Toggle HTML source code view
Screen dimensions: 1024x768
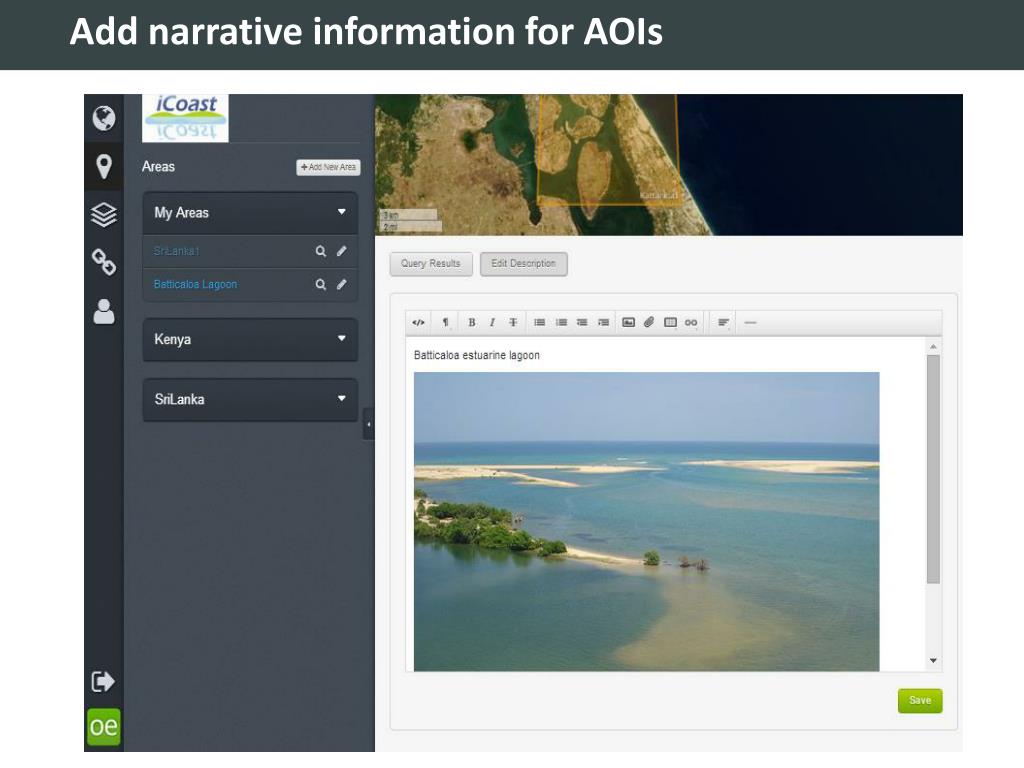pyautogui.click(x=419, y=322)
